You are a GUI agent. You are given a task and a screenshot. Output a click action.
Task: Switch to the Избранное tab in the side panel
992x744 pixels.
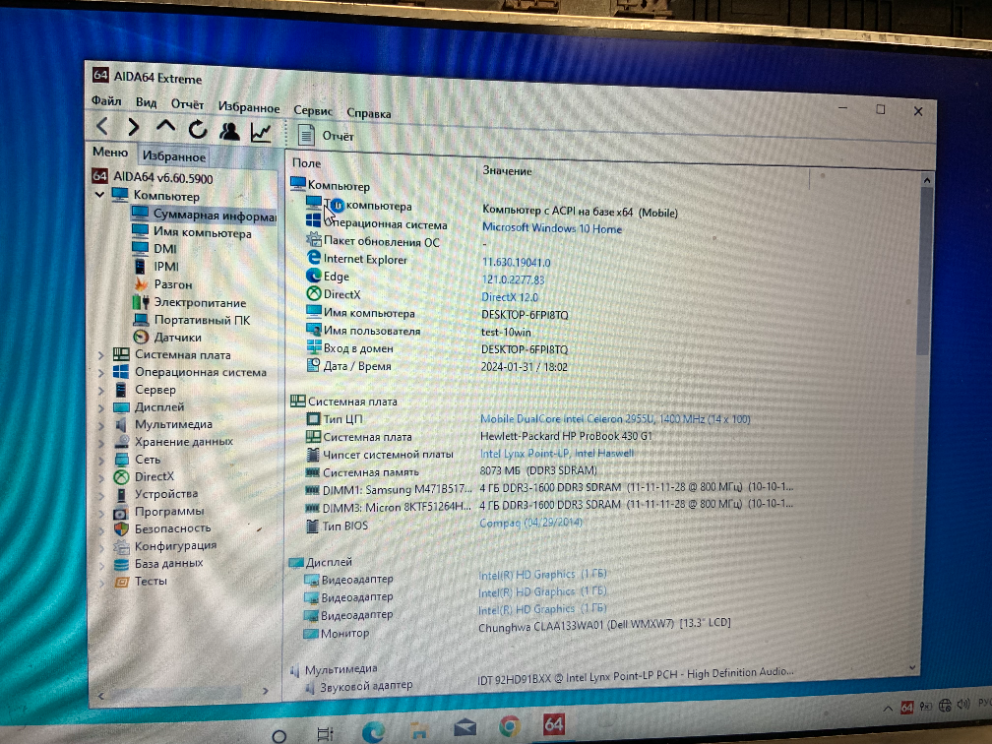(x=174, y=156)
